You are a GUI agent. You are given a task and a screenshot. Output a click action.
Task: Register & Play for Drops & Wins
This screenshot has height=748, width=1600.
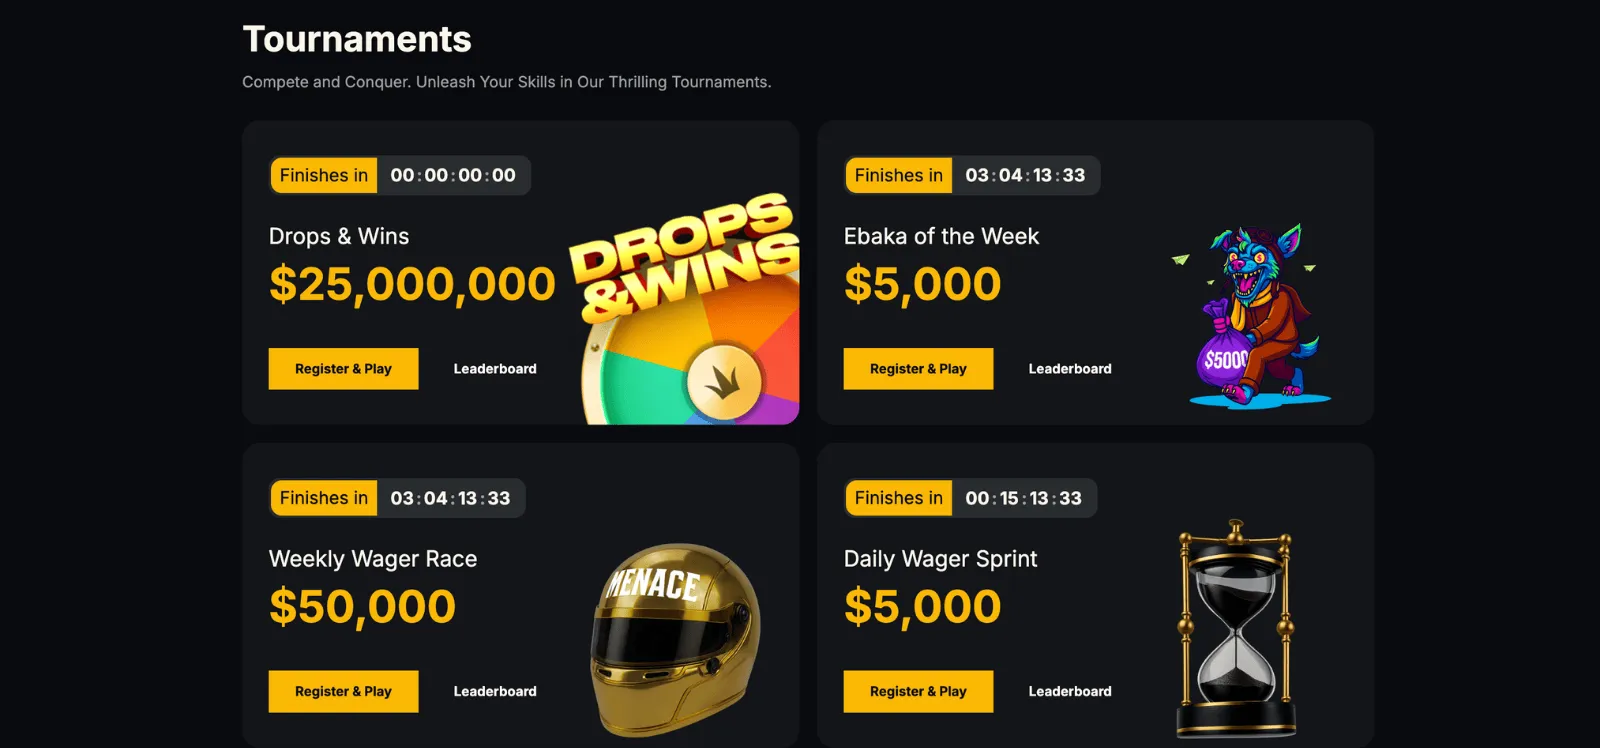click(343, 369)
